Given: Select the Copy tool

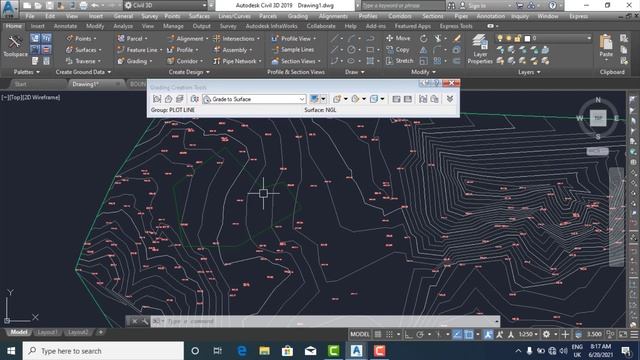Looking at the screenshot, I should click(398, 49).
